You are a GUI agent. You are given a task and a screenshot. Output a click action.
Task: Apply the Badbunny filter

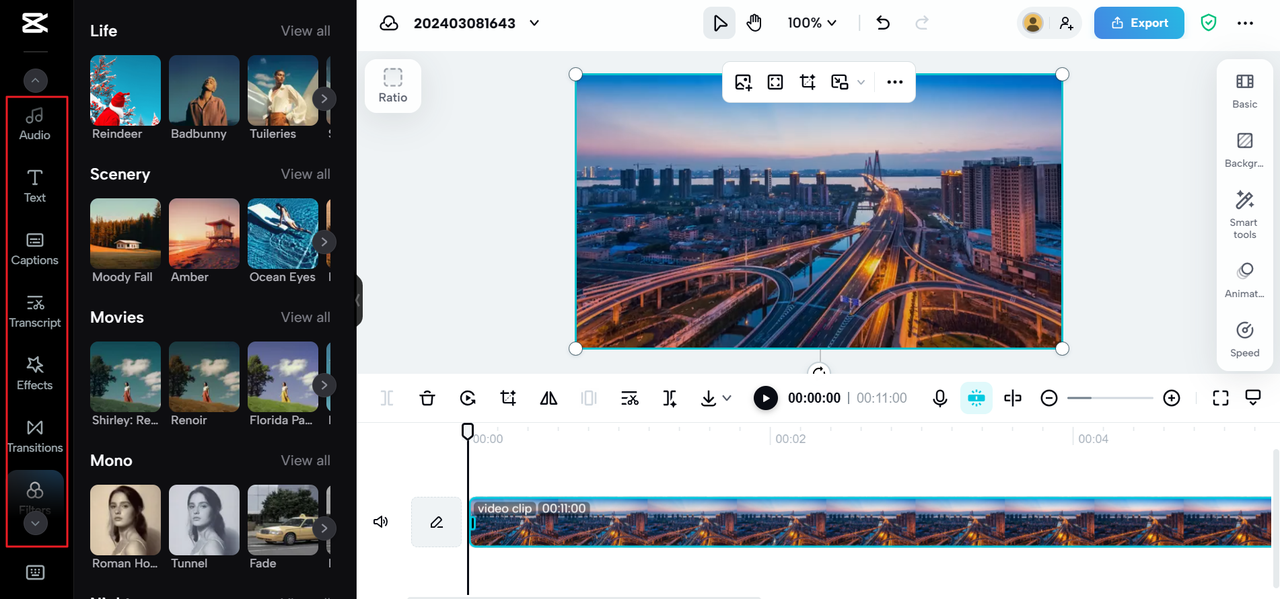pyautogui.click(x=204, y=98)
